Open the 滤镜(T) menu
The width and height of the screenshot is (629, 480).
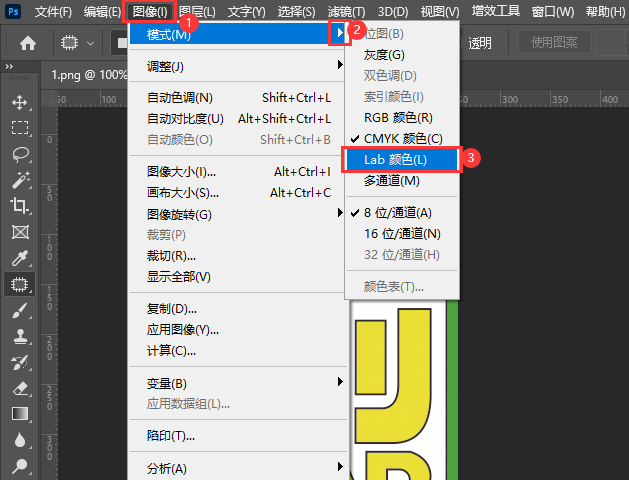point(346,12)
